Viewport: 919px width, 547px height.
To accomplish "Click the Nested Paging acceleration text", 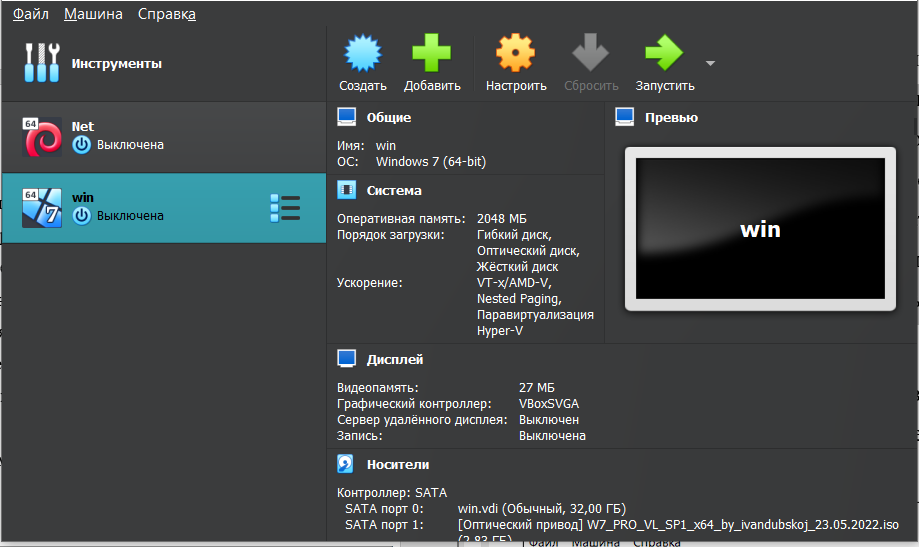I will coord(519,299).
